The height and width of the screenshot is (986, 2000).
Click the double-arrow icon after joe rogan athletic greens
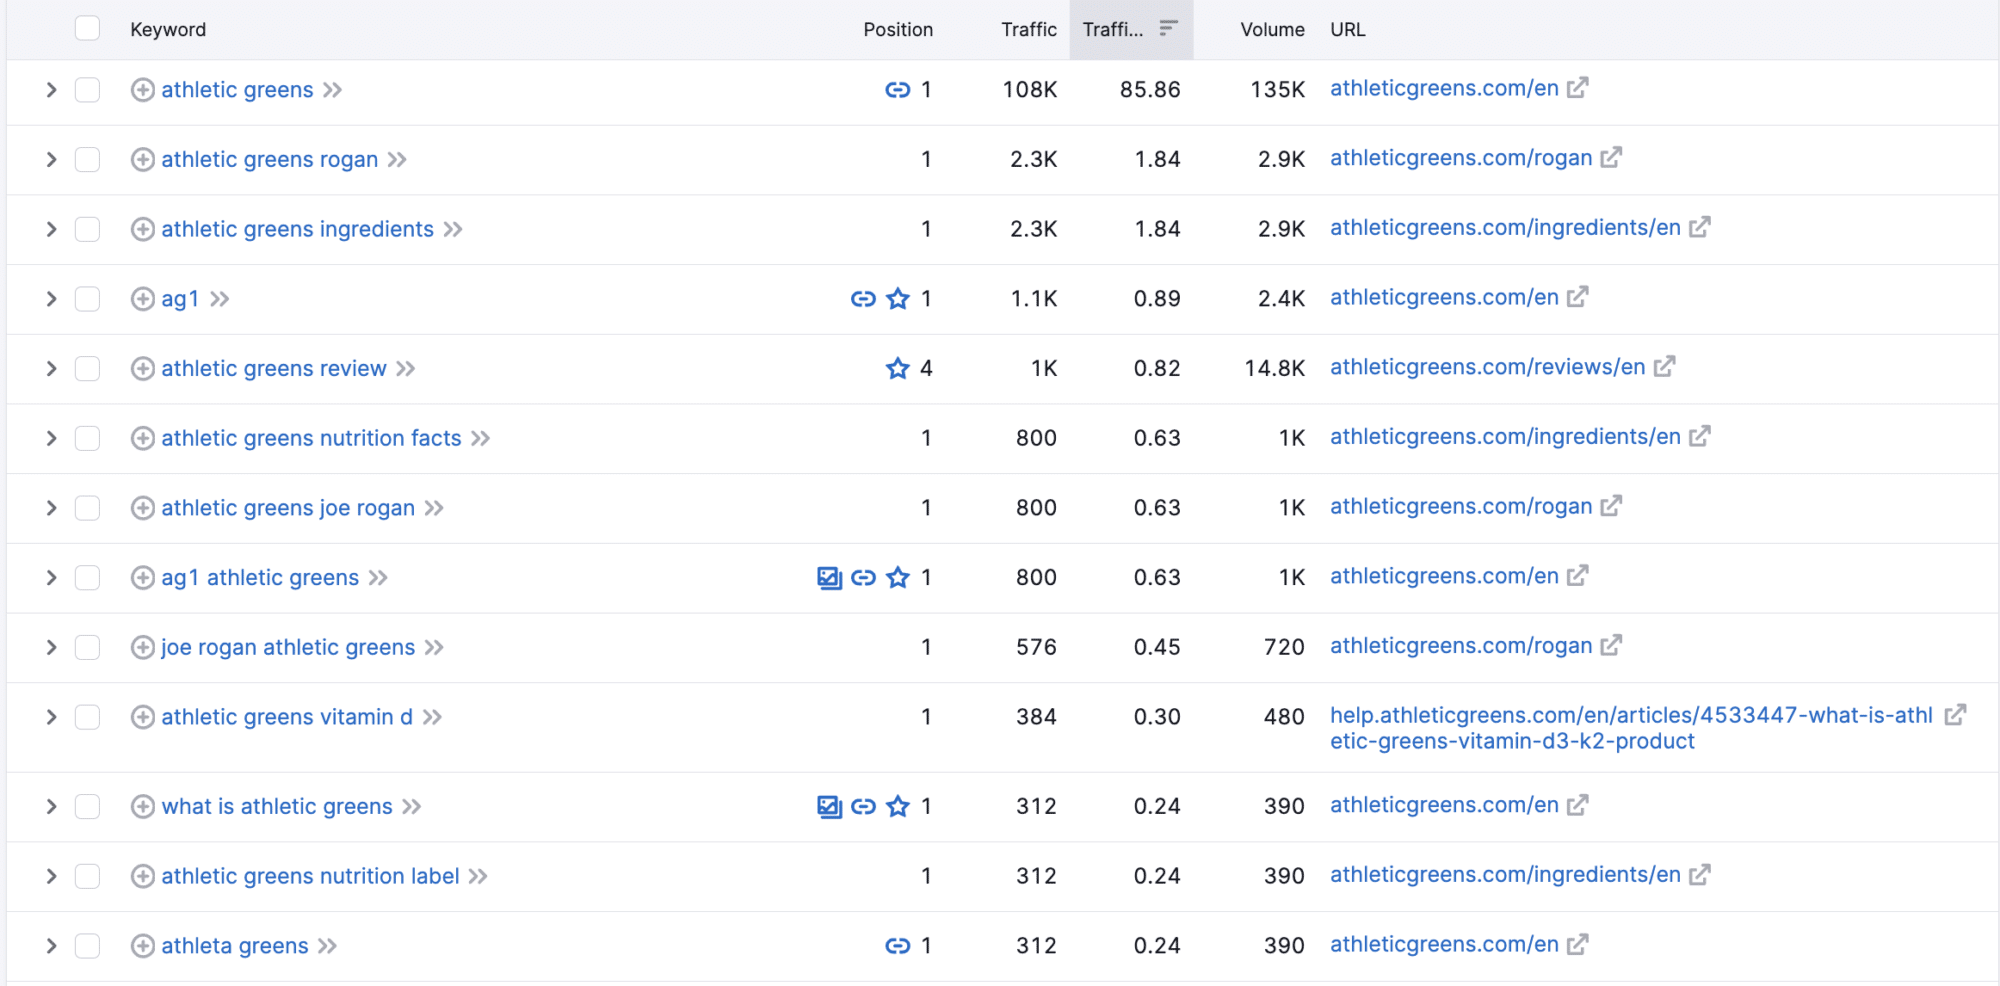click(x=434, y=647)
